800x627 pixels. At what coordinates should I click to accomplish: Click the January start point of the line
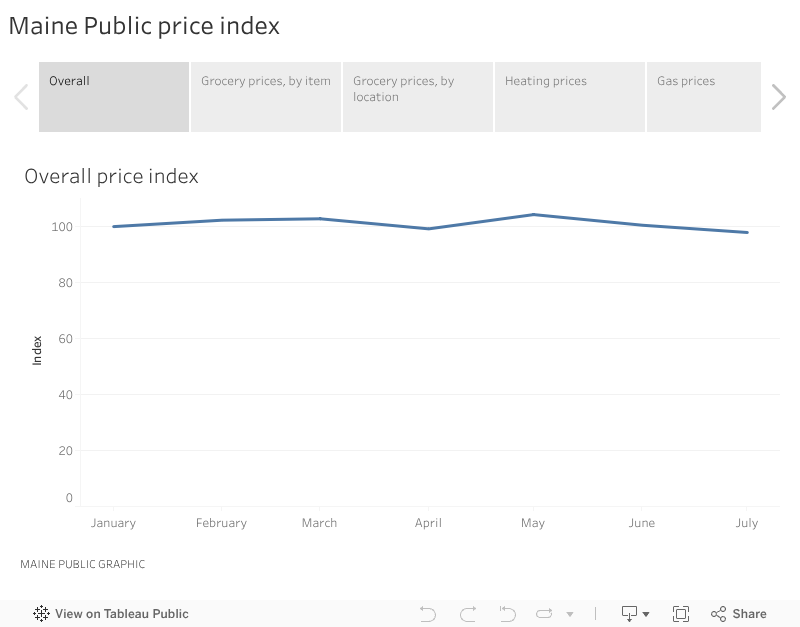[114, 226]
